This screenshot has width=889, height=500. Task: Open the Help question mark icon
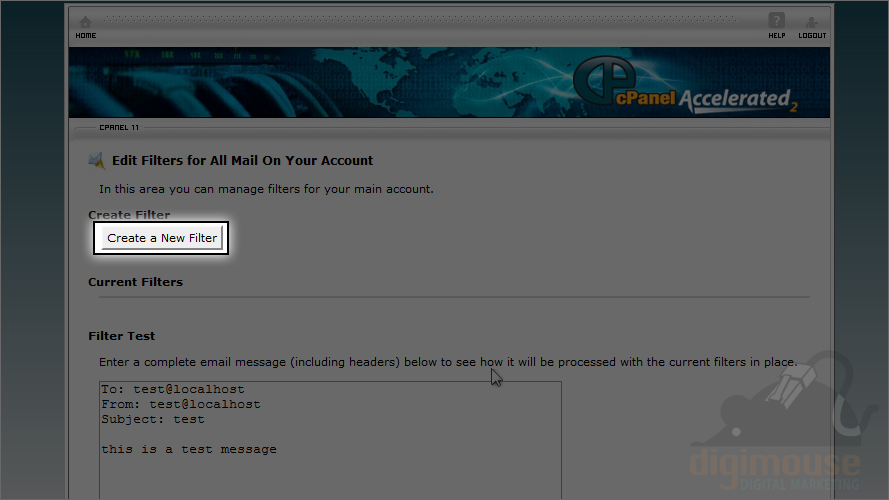coord(776,20)
